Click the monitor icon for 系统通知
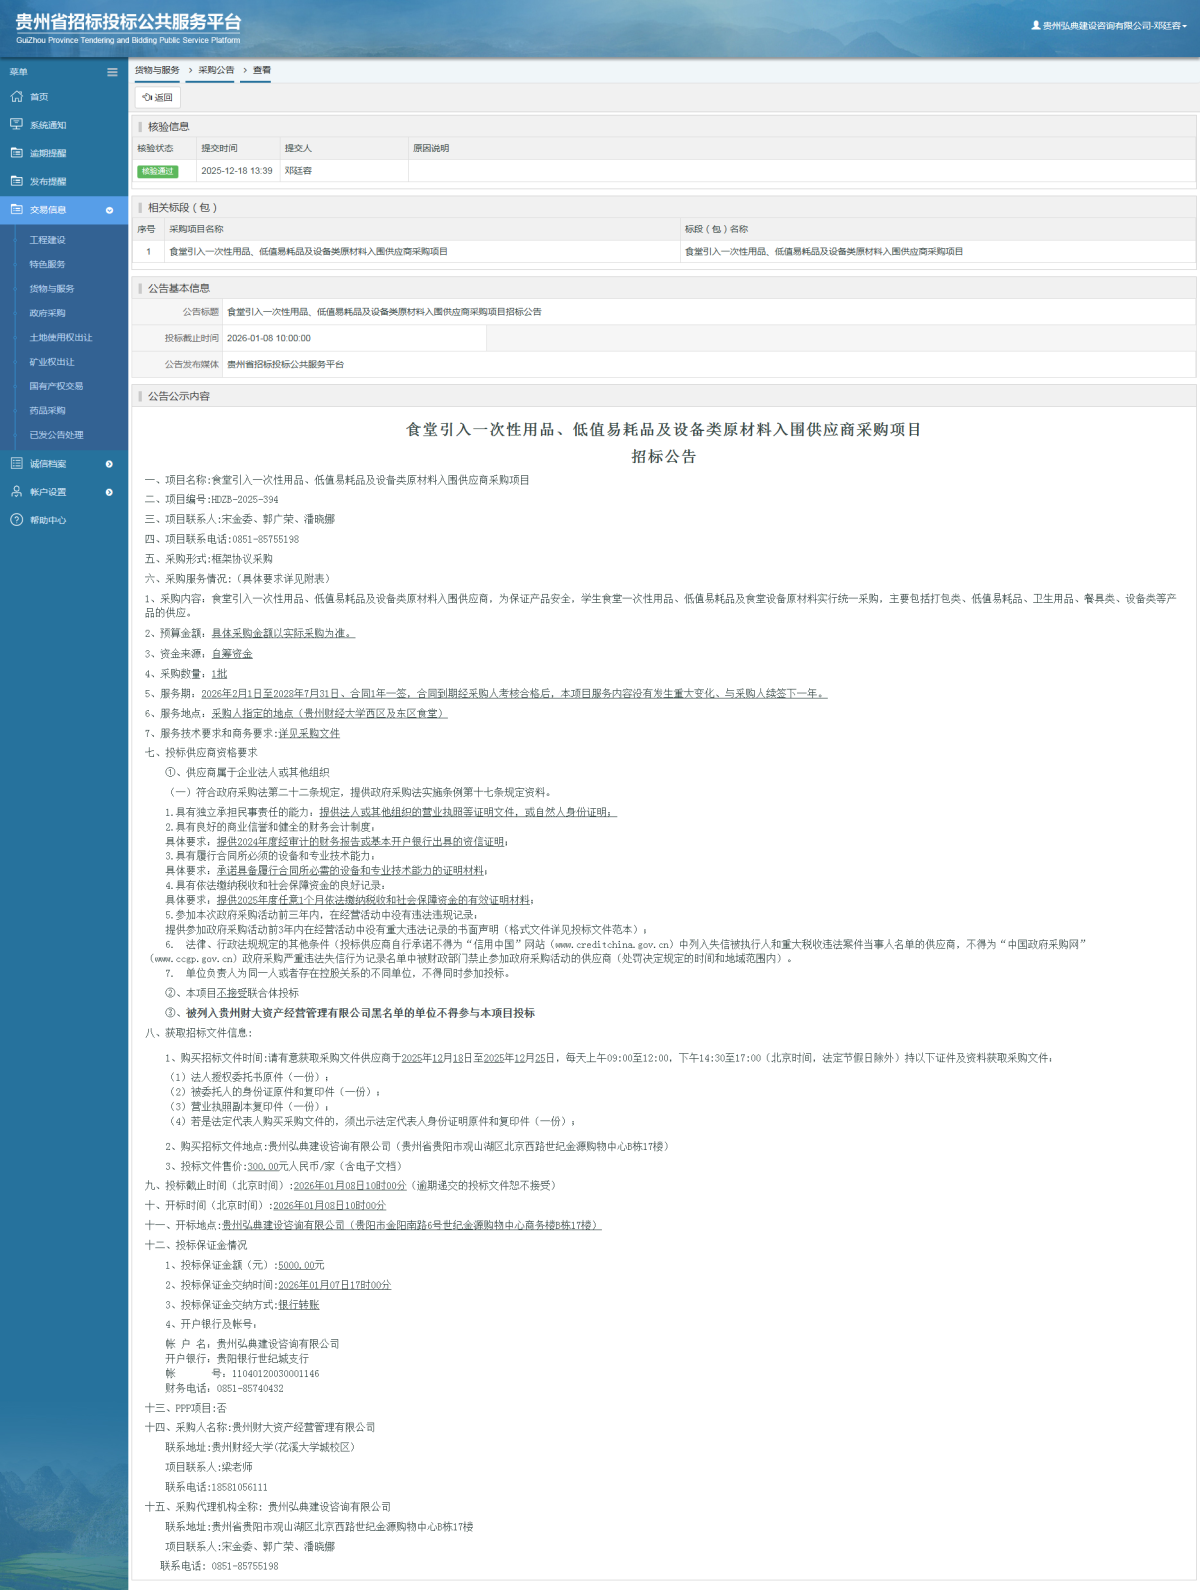Viewport: 1200px width, 1590px height. pyautogui.click(x=16, y=125)
